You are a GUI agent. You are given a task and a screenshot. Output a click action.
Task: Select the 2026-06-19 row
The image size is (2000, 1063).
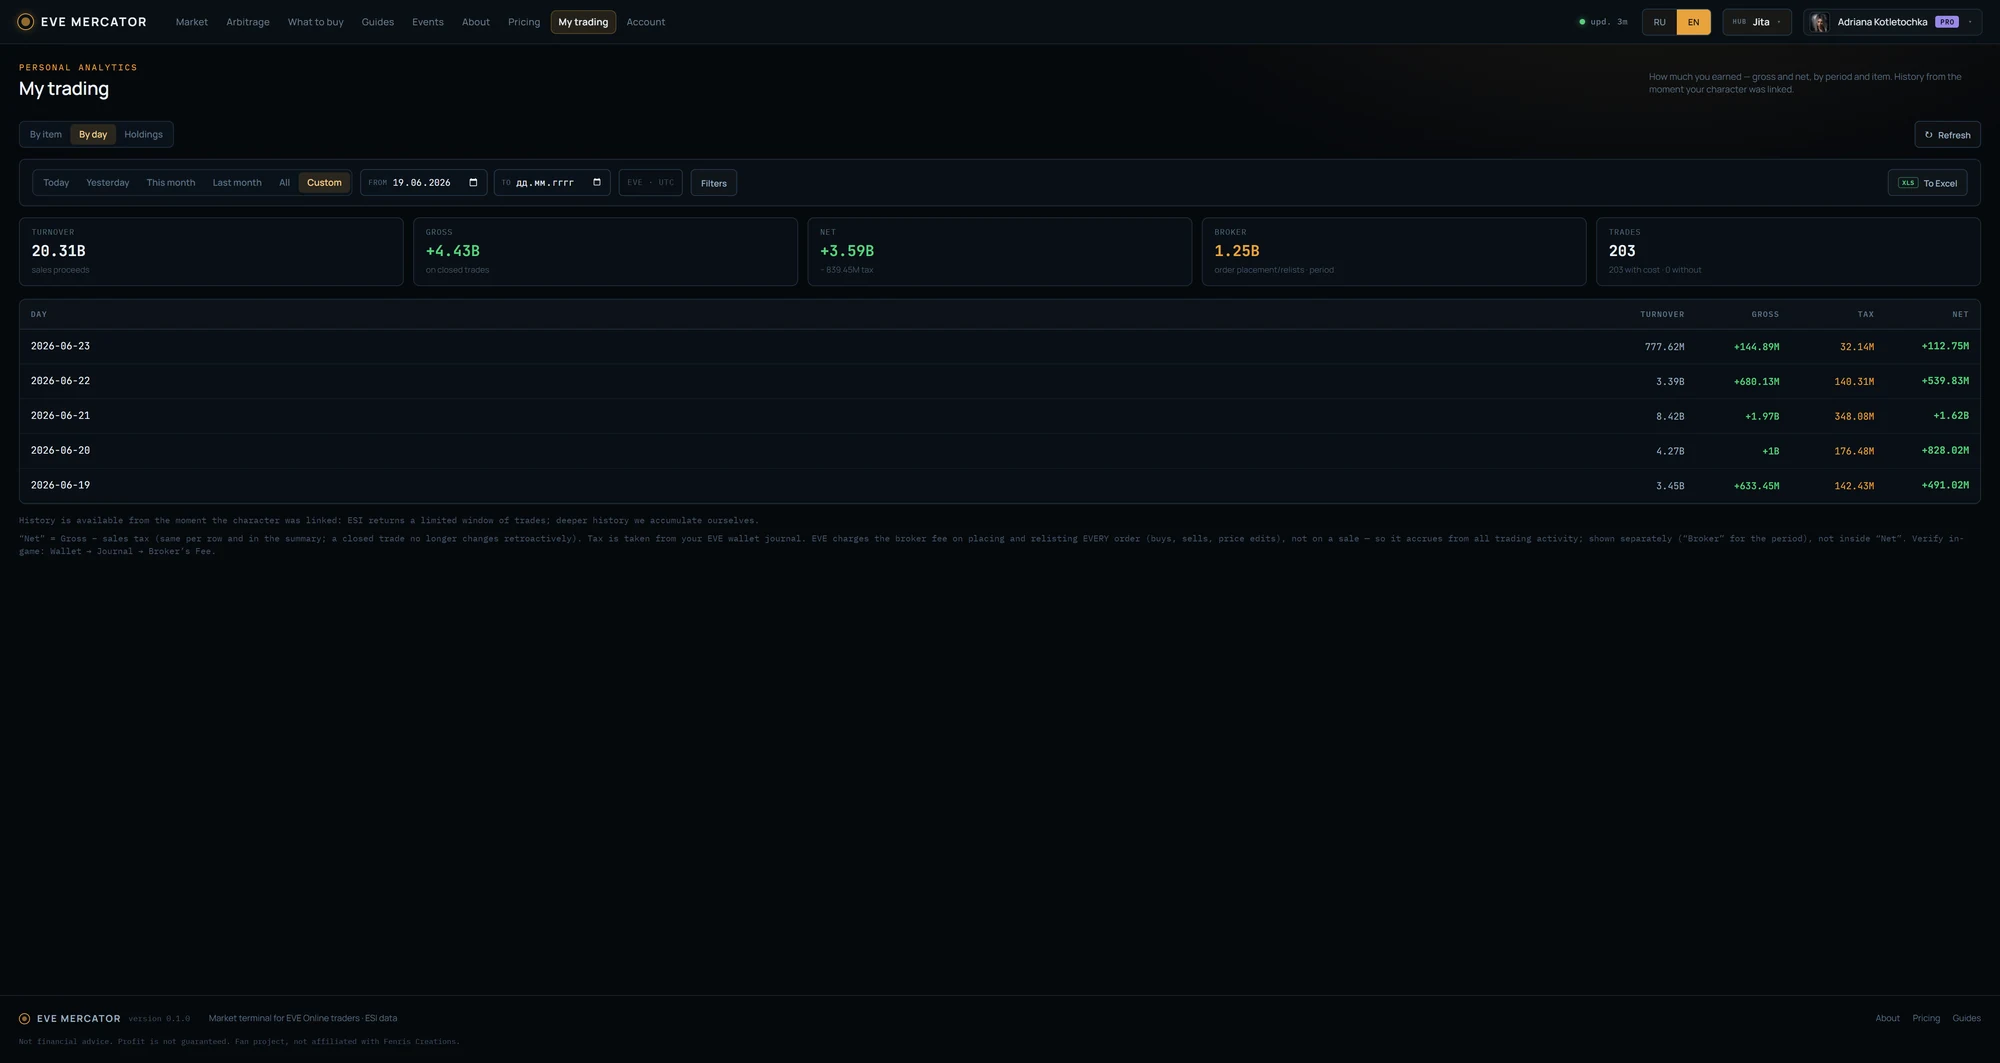pyautogui.click(x=1000, y=486)
